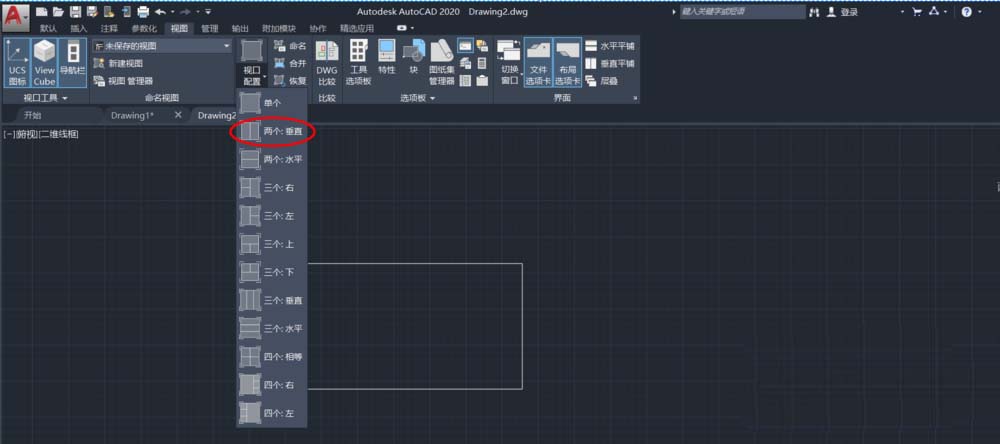This screenshot has height=444, width=1000.
Task: Open the 切换窗口 (Switch Windows) dropdown
Action: point(510,63)
